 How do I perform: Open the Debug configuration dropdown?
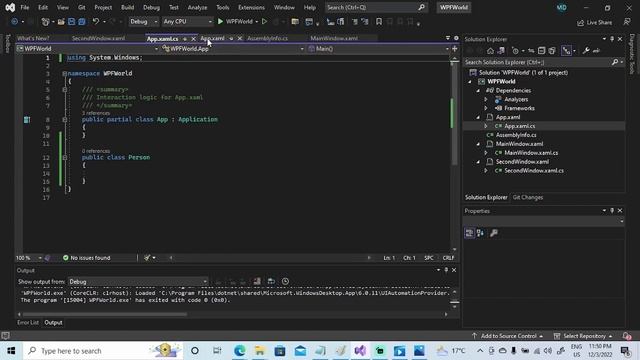pos(143,21)
